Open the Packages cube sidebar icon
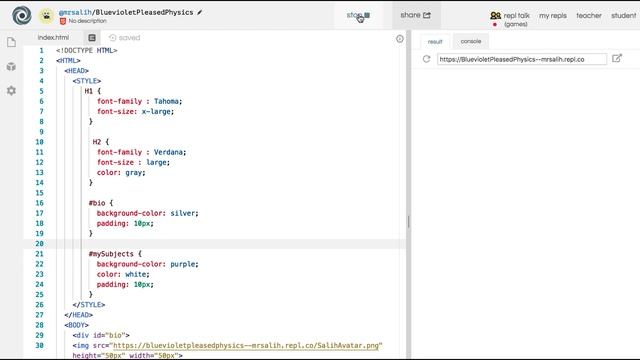The height and width of the screenshot is (360, 640). (x=11, y=67)
